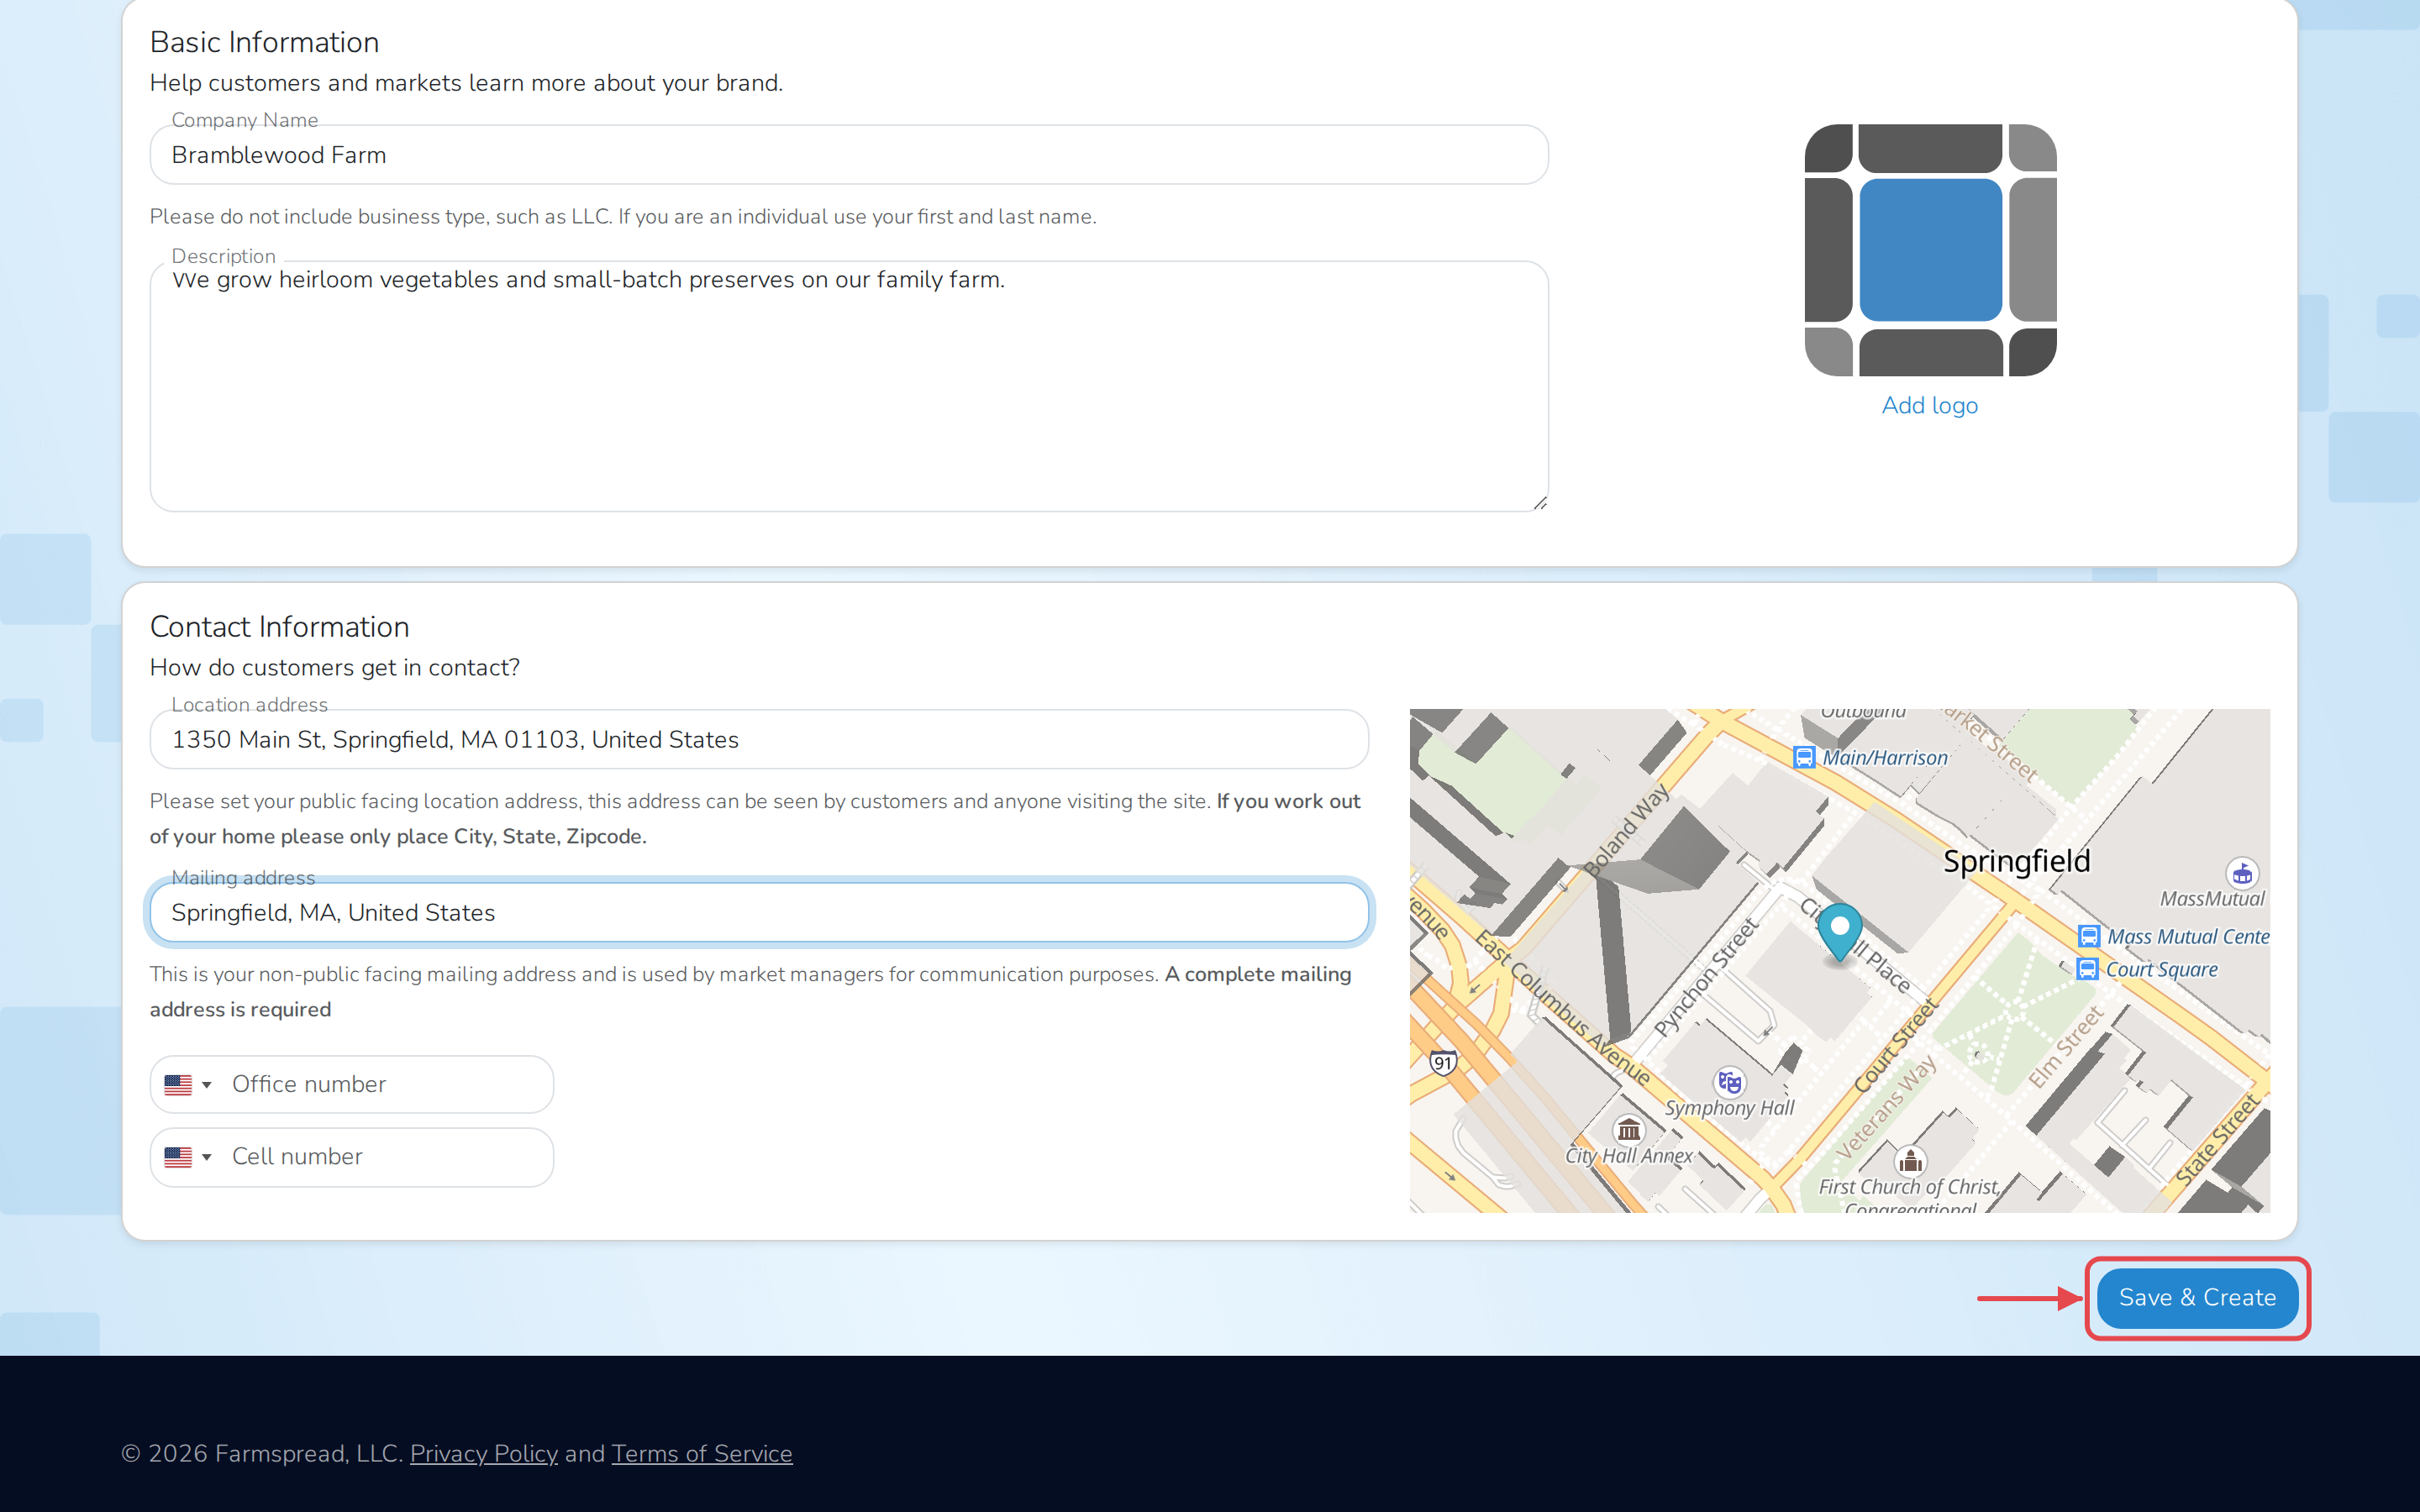
Task: Click the Pynchon Street map label
Action: pyautogui.click(x=1706, y=977)
